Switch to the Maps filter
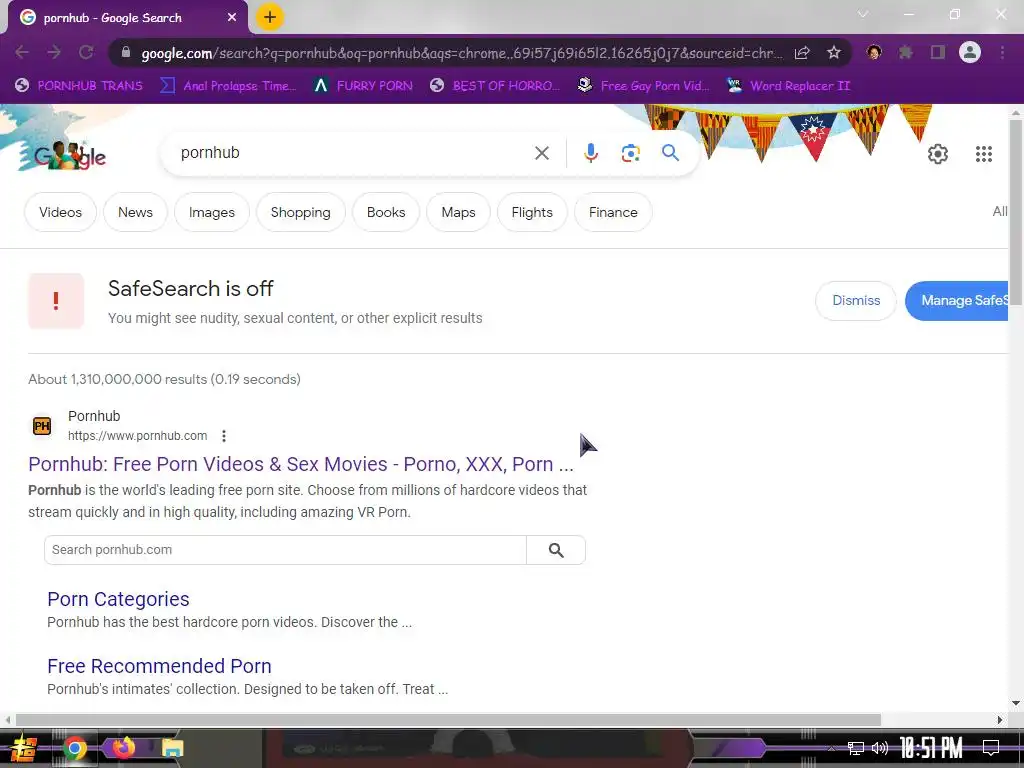The width and height of the screenshot is (1024, 768). (458, 212)
